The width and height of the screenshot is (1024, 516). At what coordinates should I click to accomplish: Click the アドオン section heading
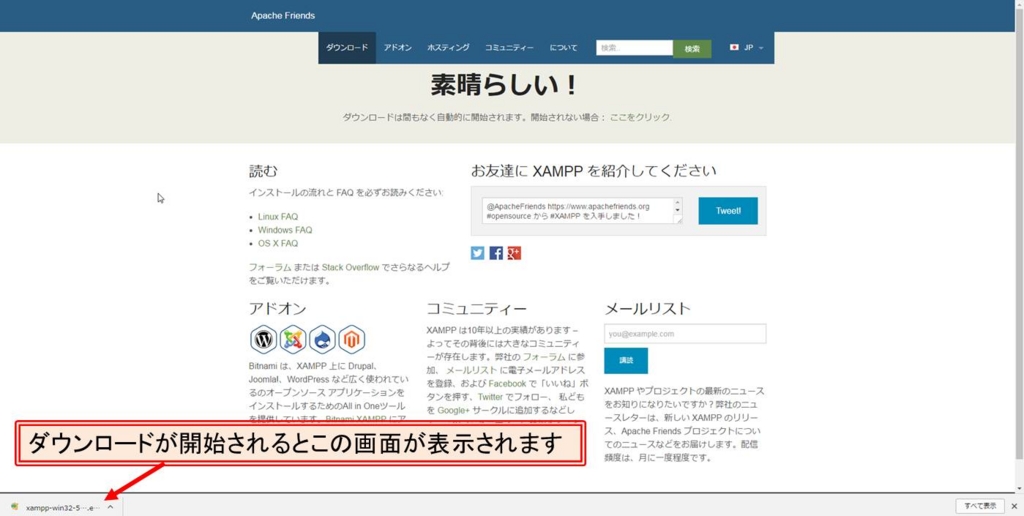pyautogui.click(x=278, y=308)
